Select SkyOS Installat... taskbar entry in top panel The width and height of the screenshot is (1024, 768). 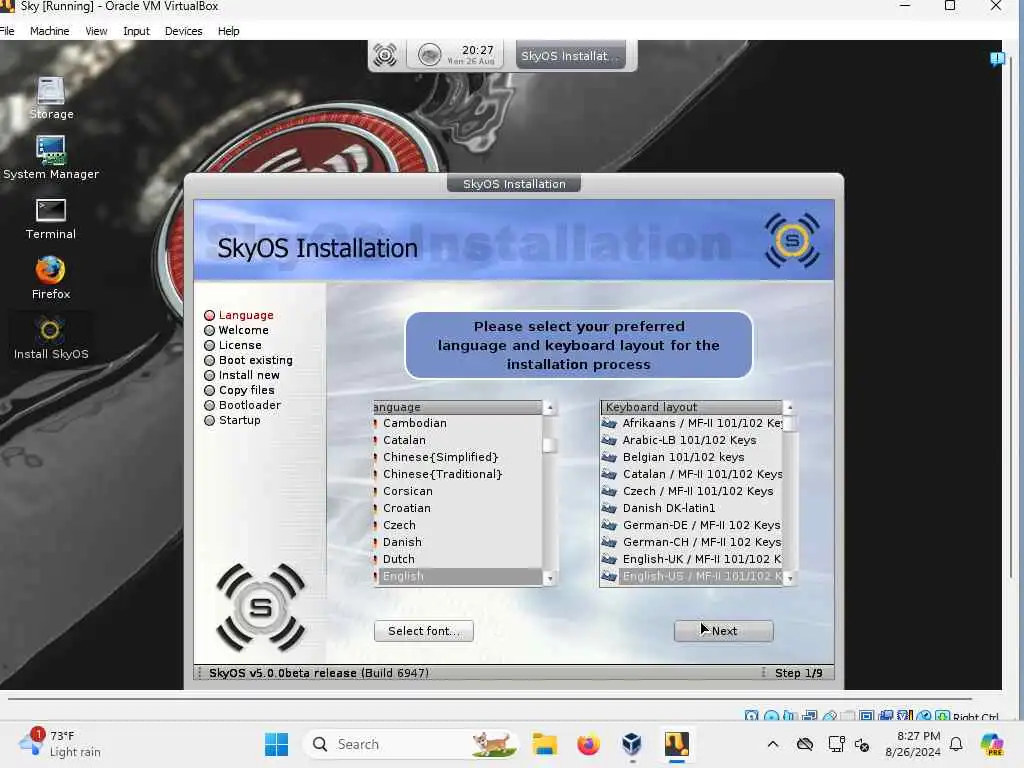(570, 56)
